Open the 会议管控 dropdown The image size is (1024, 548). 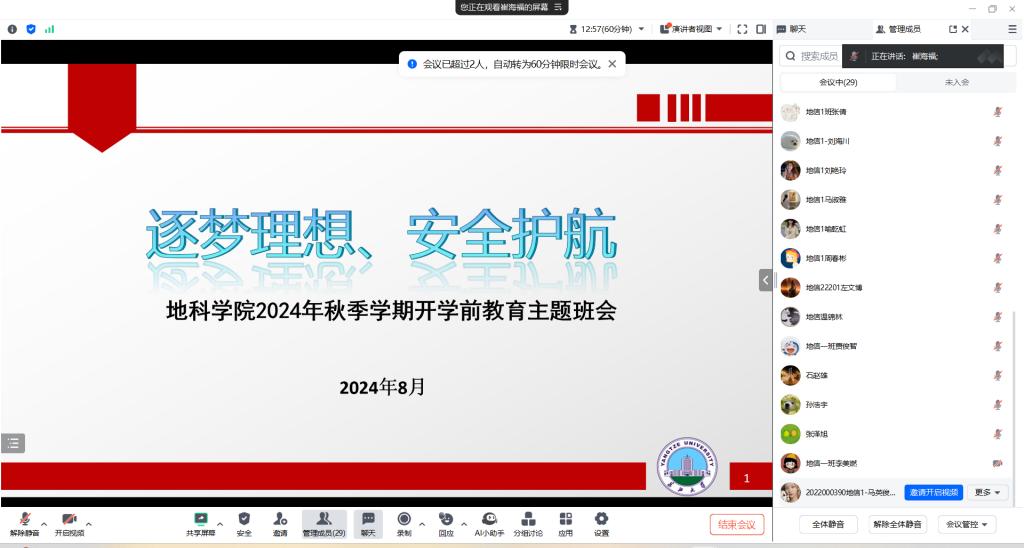pyautogui.click(x=966, y=524)
